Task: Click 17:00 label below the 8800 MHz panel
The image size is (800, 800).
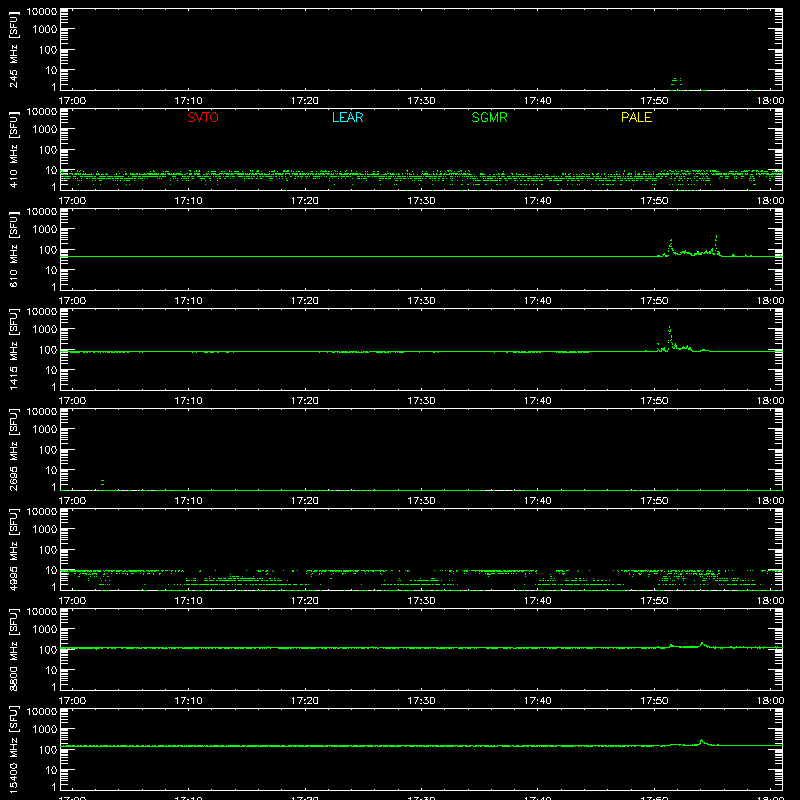Action: click(72, 701)
